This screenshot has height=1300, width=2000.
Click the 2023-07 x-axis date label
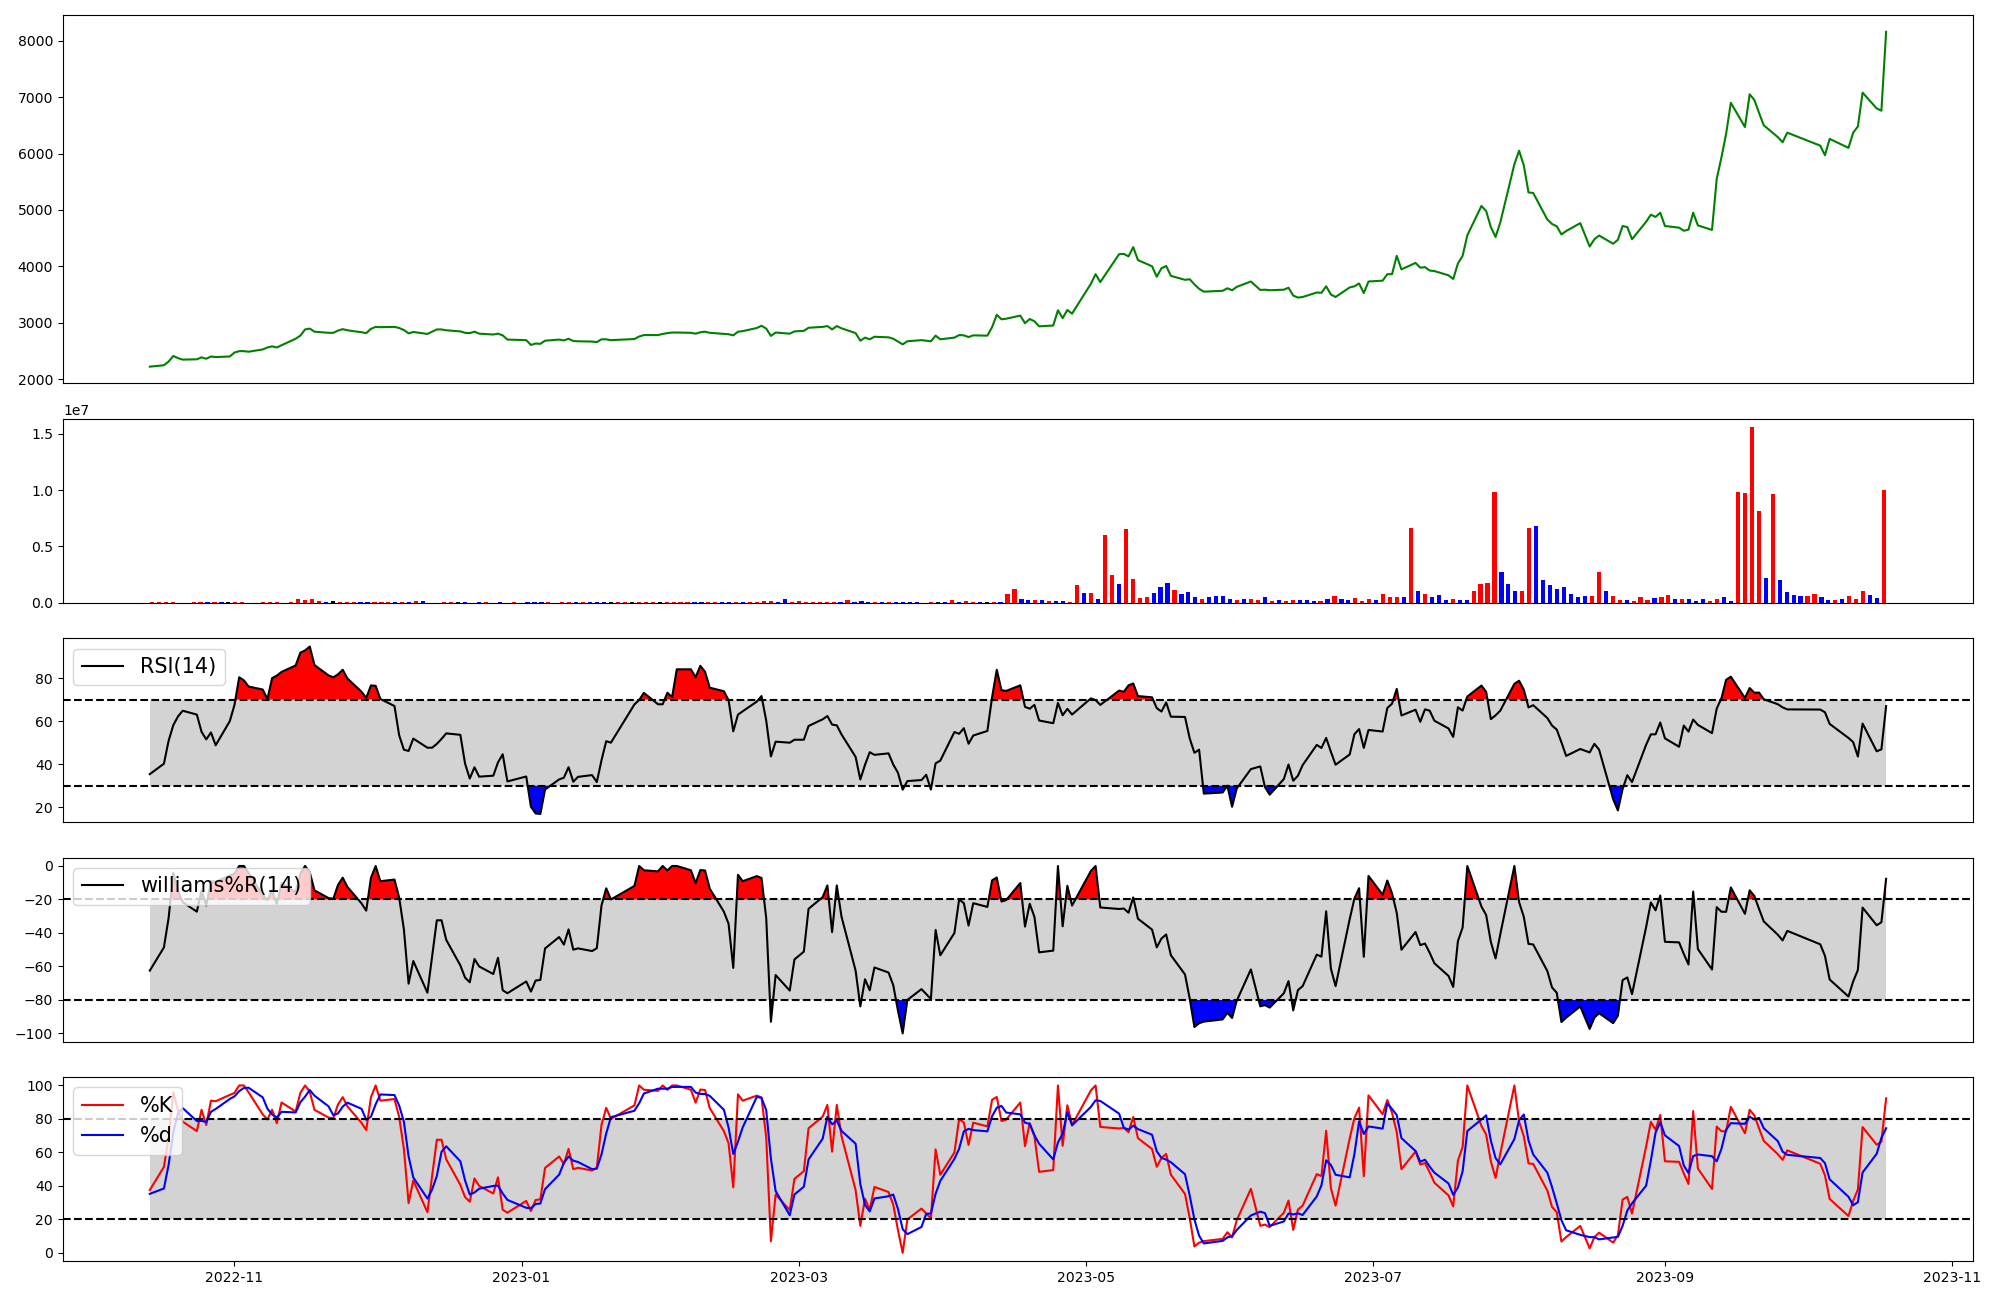[x=1372, y=1277]
